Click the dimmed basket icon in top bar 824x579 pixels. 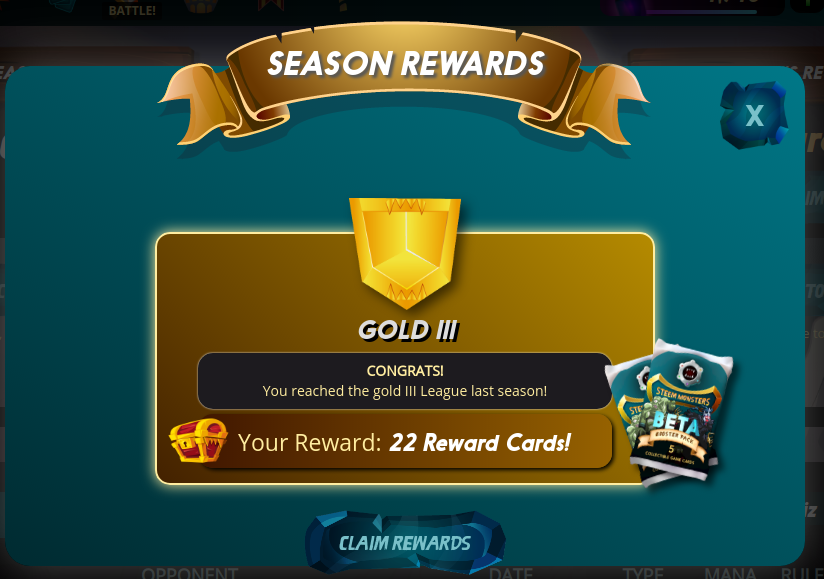(201, 6)
